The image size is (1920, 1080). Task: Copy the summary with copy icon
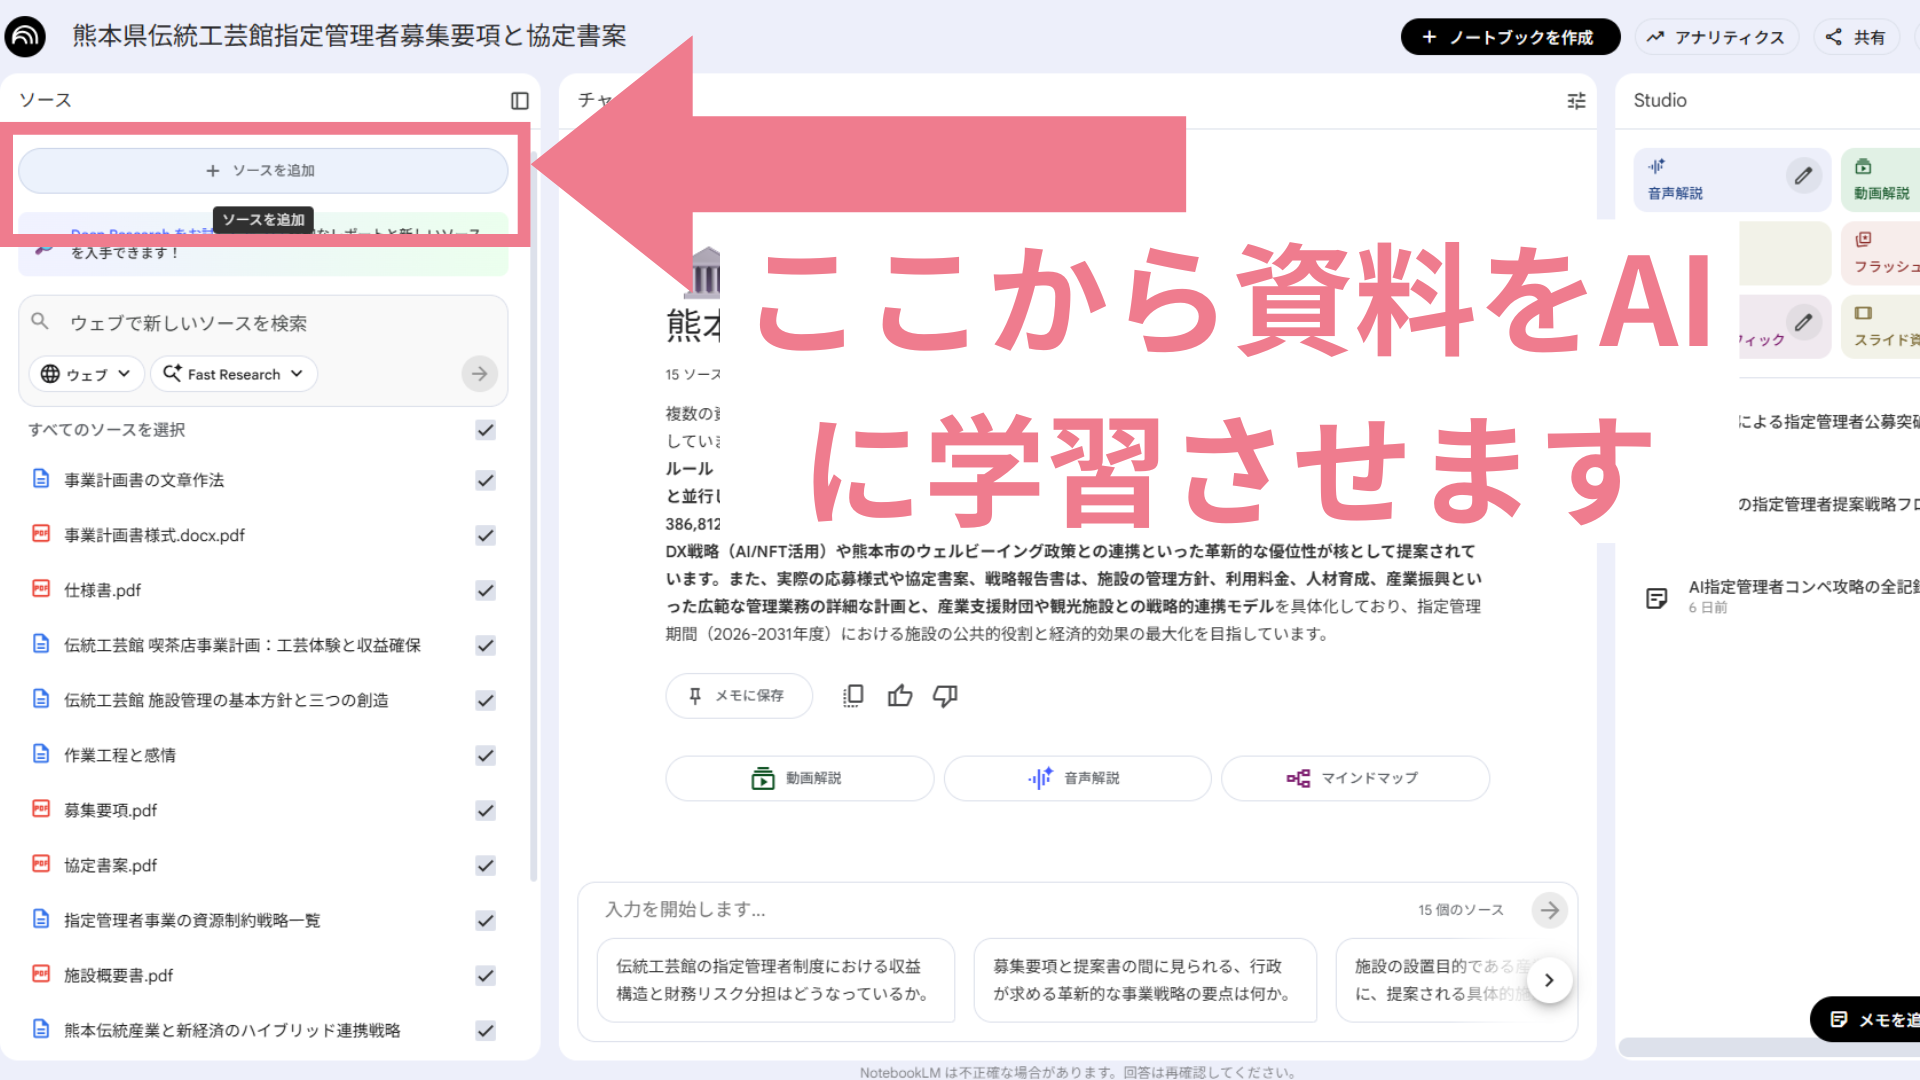coord(853,696)
